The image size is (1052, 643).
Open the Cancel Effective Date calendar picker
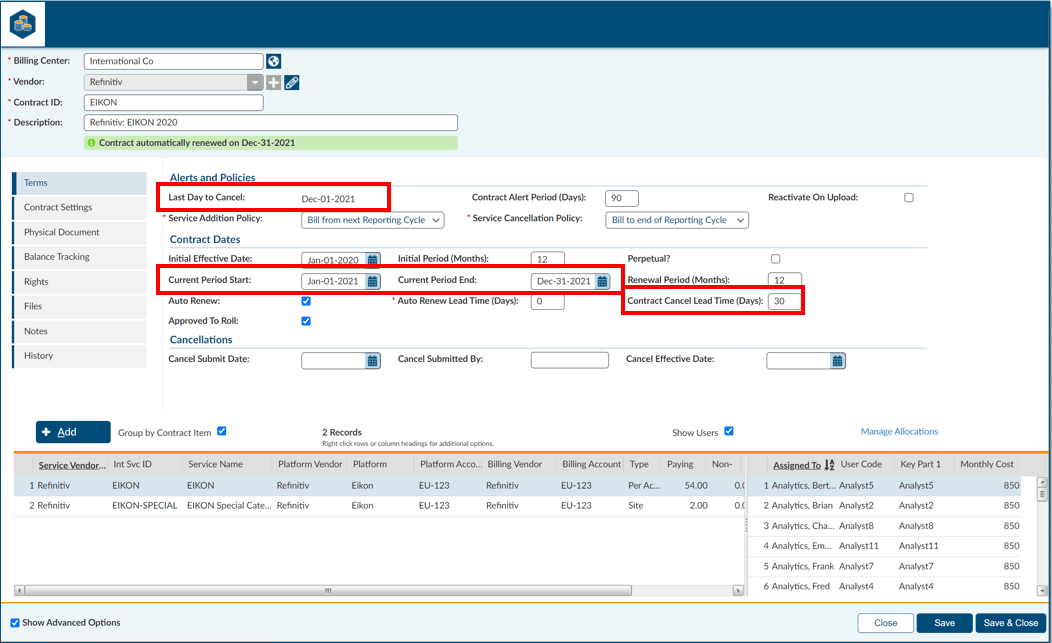tap(837, 361)
